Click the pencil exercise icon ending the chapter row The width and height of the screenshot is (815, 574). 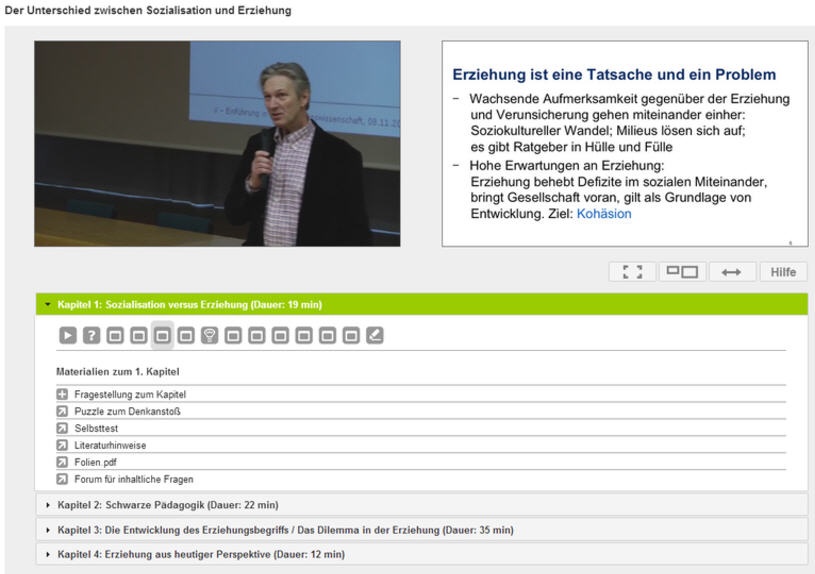(x=375, y=335)
